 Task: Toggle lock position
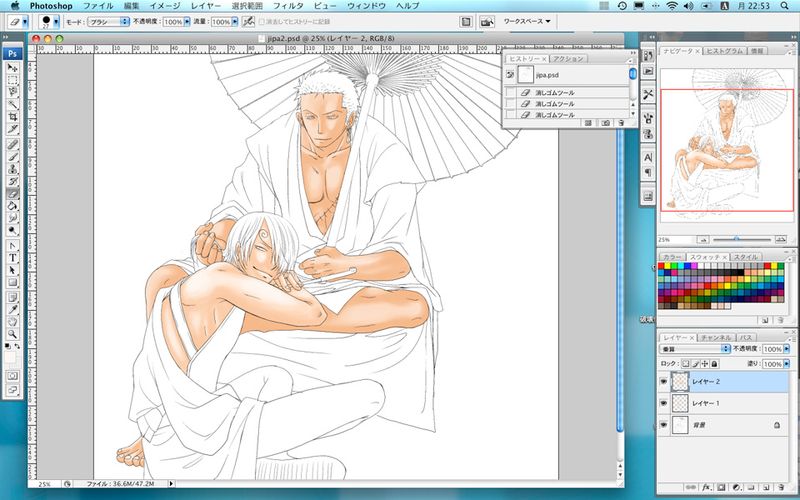[x=705, y=364]
